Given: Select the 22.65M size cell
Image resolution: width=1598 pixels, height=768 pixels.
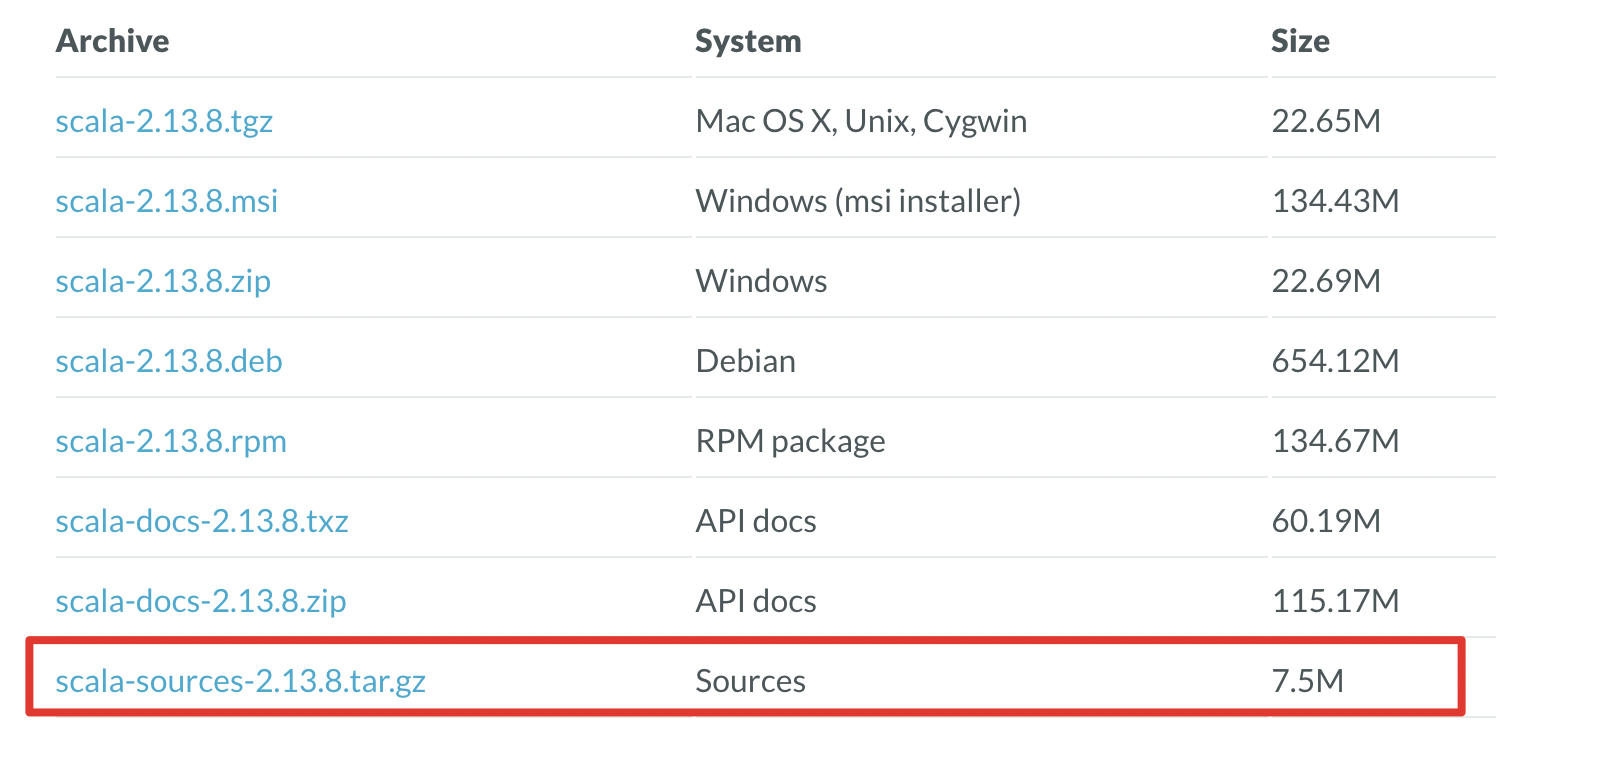Looking at the screenshot, I should (x=1326, y=121).
